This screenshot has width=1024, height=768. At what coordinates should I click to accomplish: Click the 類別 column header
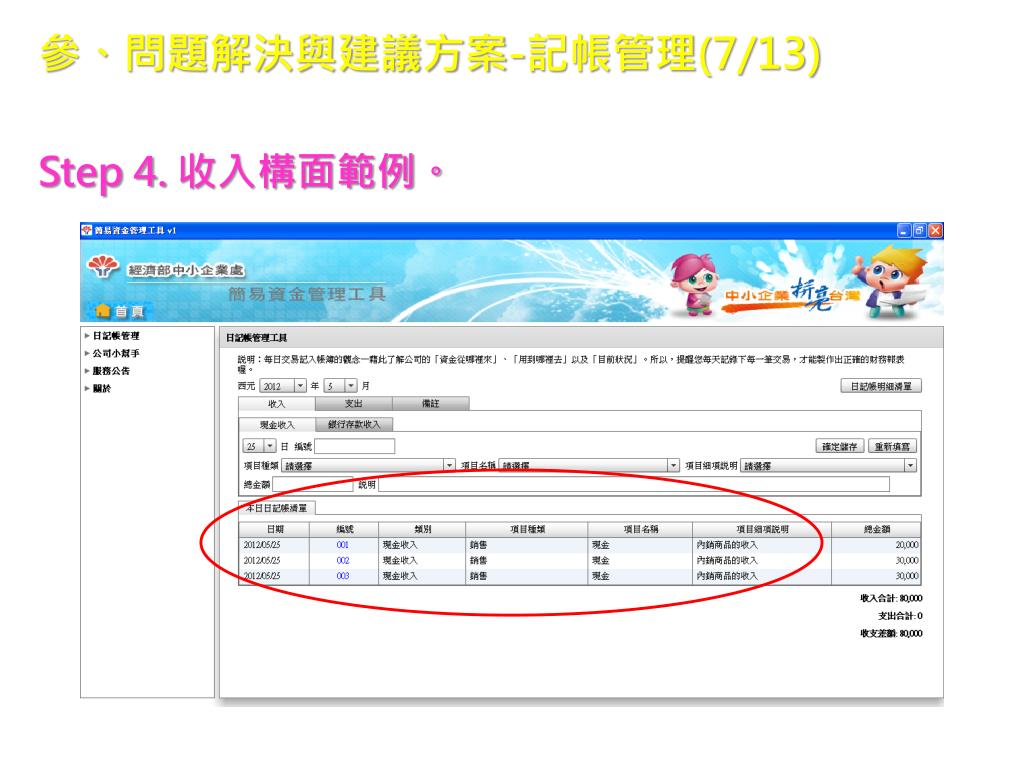(422, 529)
